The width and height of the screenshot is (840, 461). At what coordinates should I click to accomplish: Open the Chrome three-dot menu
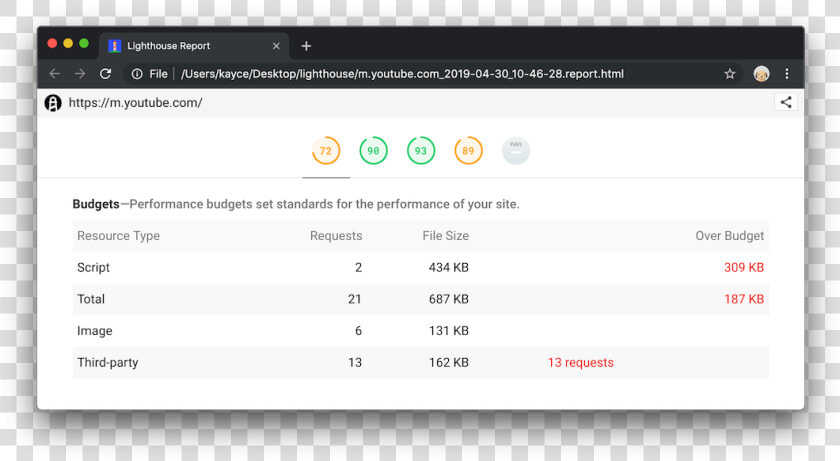(786, 74)
